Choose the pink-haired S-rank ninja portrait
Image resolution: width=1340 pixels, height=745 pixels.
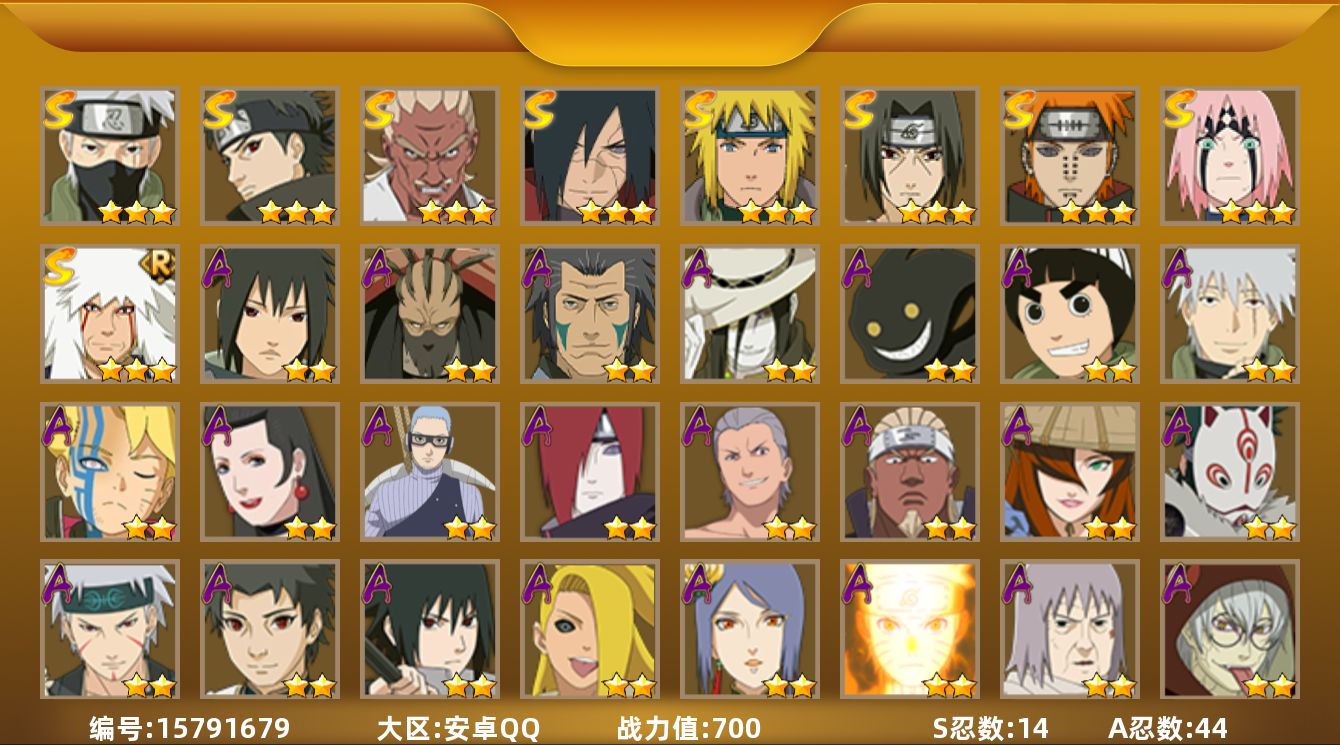click(1230, 156)
